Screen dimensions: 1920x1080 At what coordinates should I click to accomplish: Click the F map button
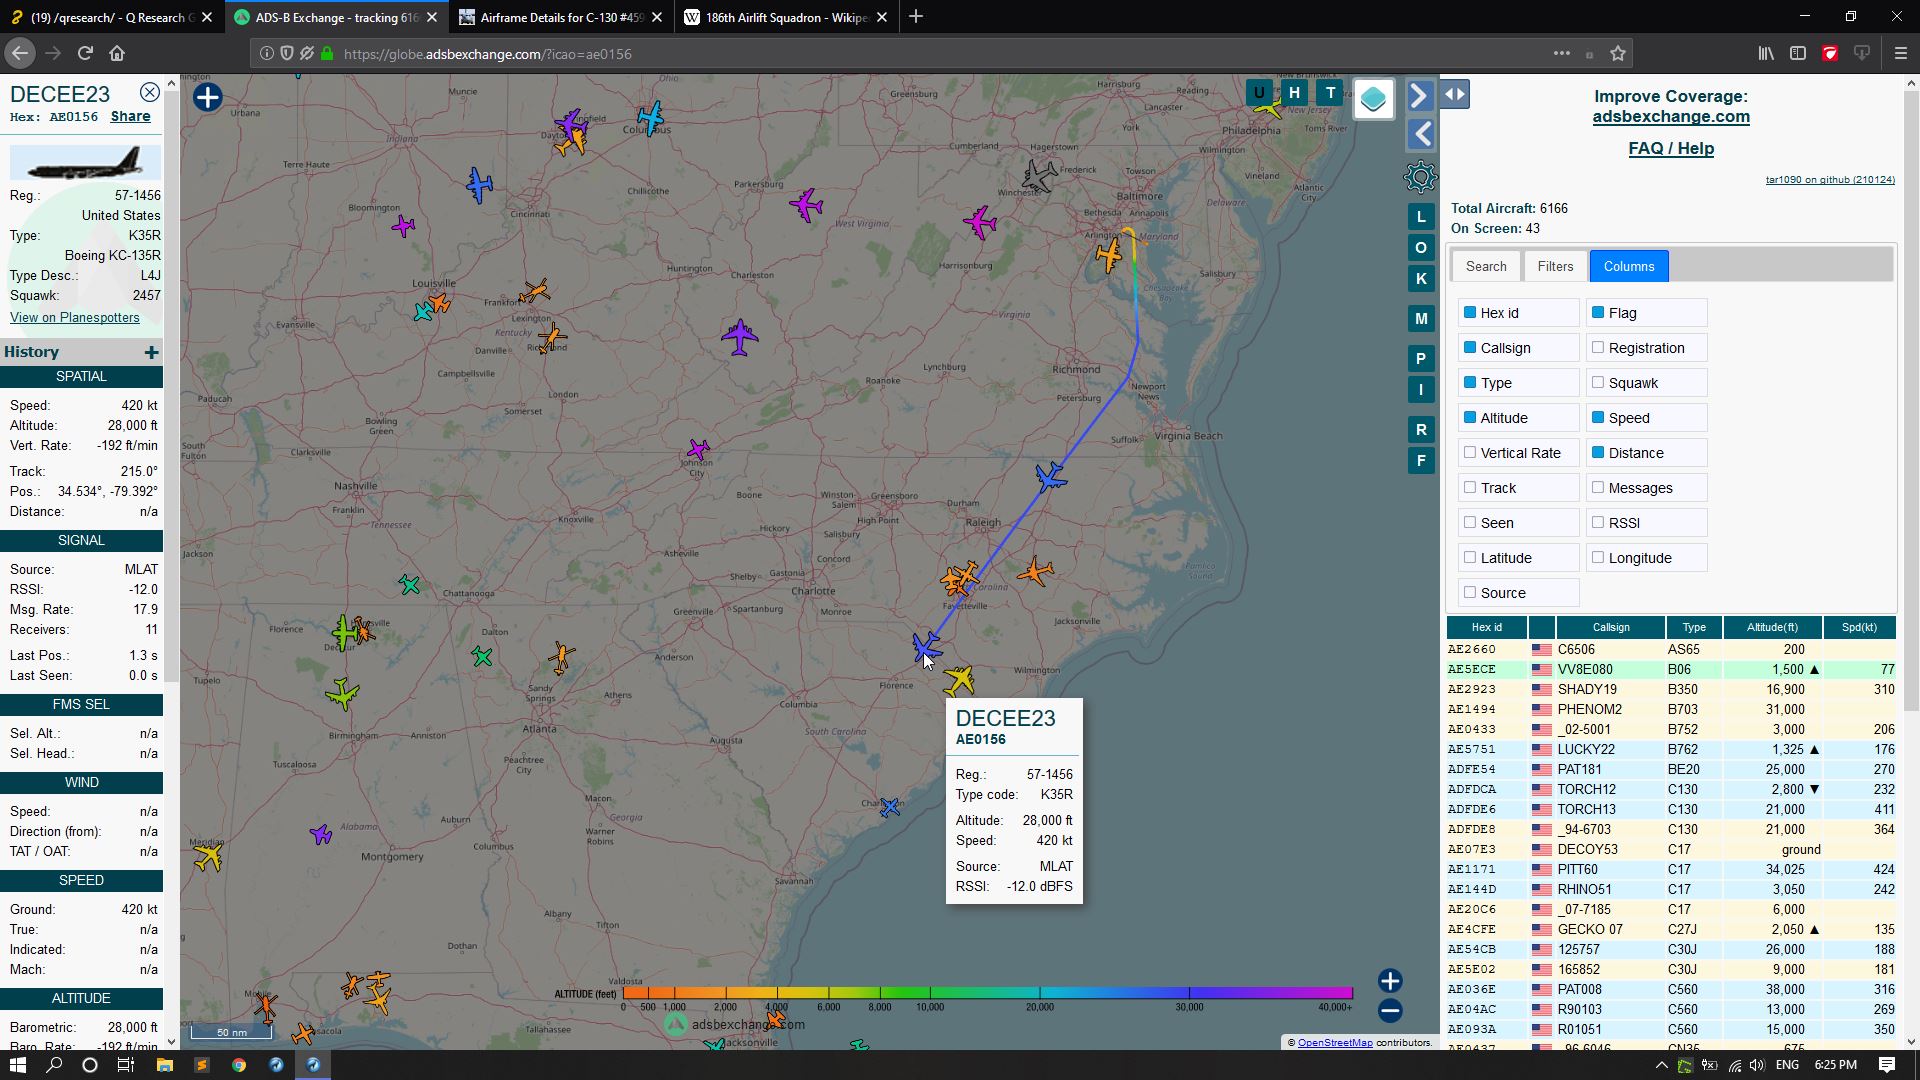pos(1421,460)
